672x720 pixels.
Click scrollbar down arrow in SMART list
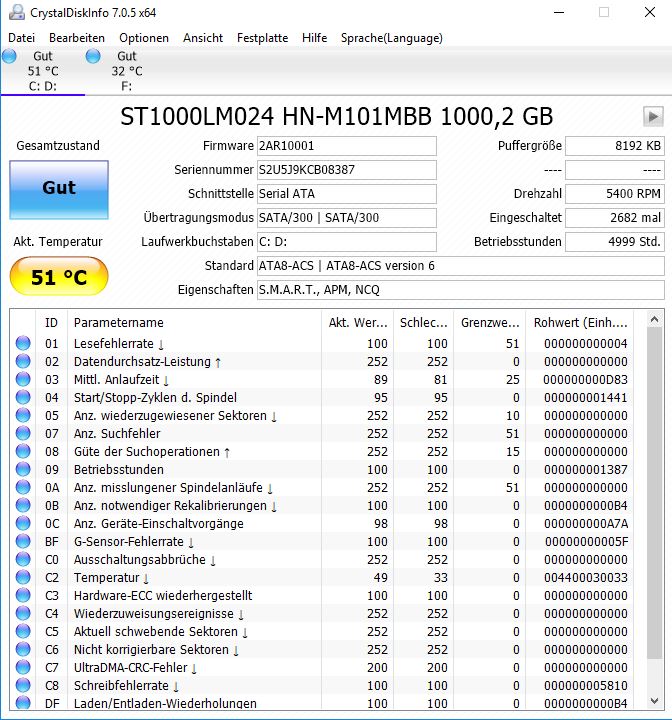[x=655, y=701]
